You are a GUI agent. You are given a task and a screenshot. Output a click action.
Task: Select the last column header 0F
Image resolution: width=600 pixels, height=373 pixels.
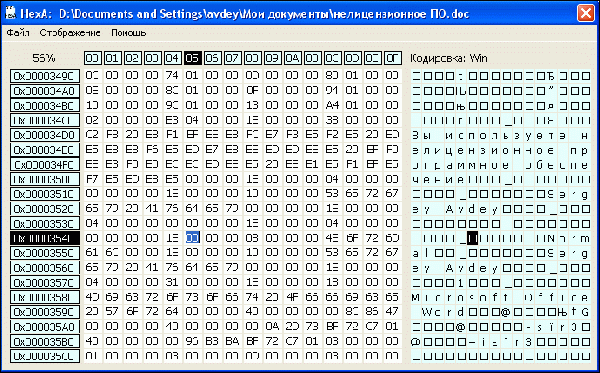[x=392, y=58]
